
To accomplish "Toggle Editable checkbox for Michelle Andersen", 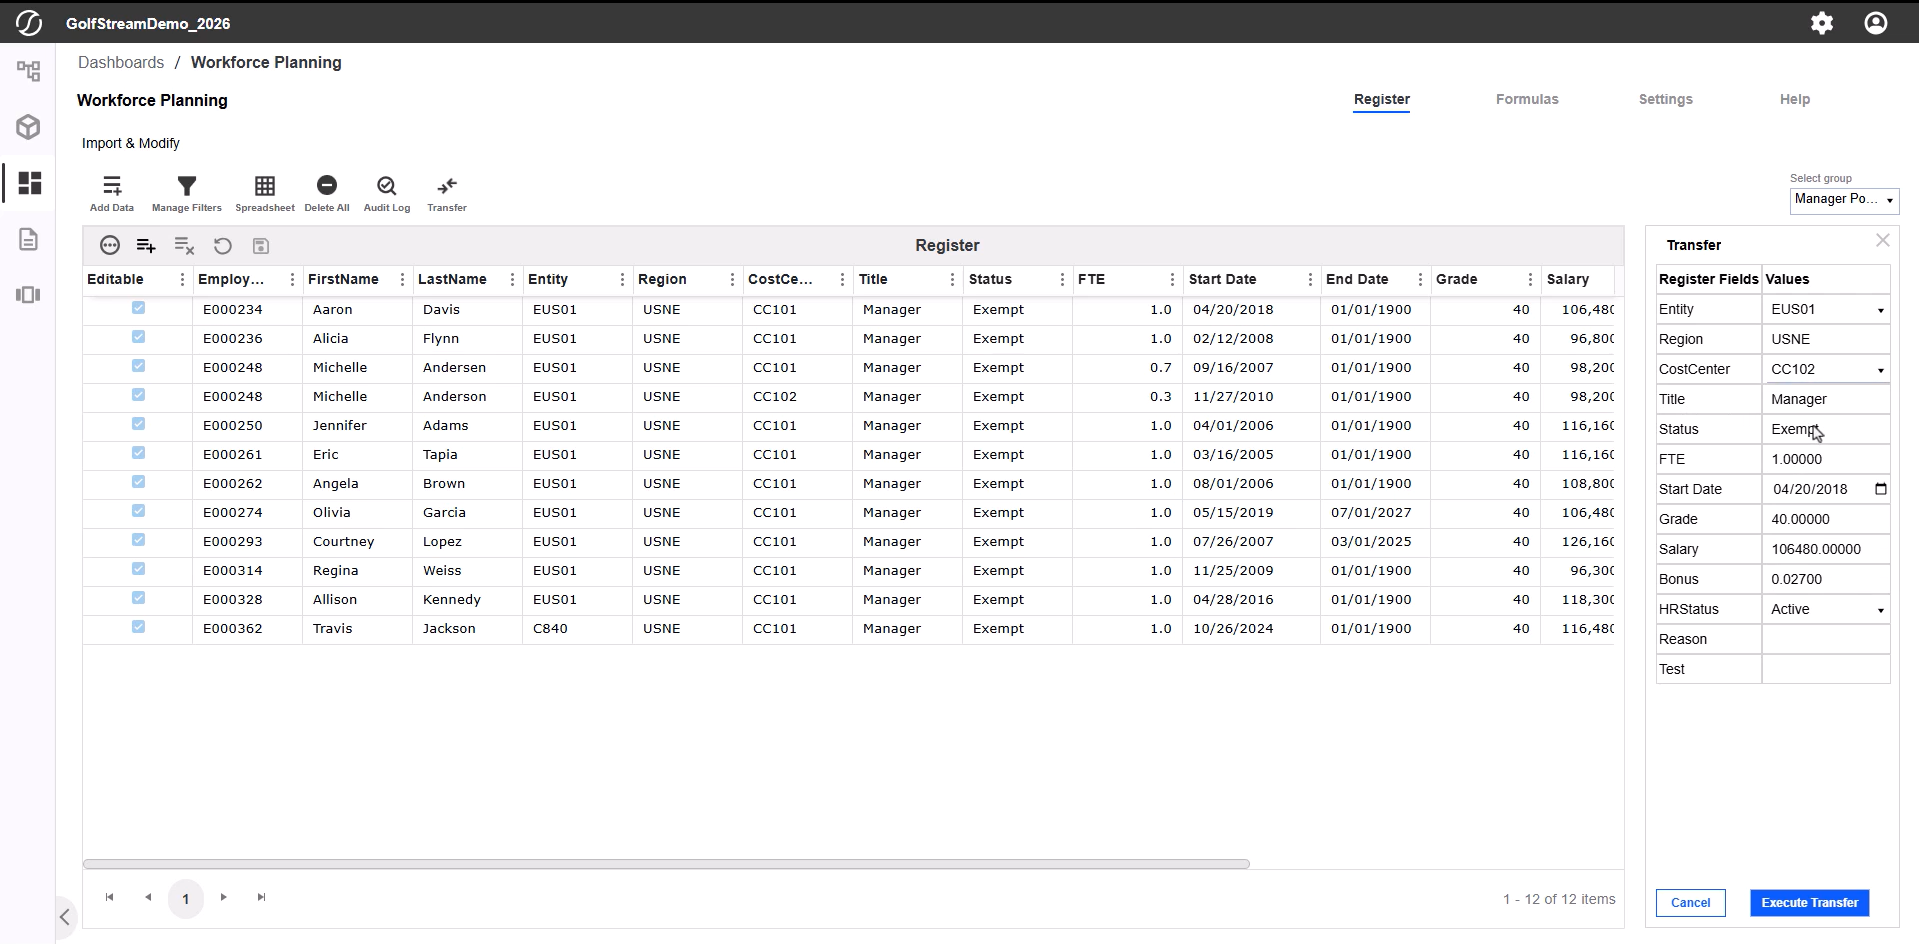I will tap(138, 366).
